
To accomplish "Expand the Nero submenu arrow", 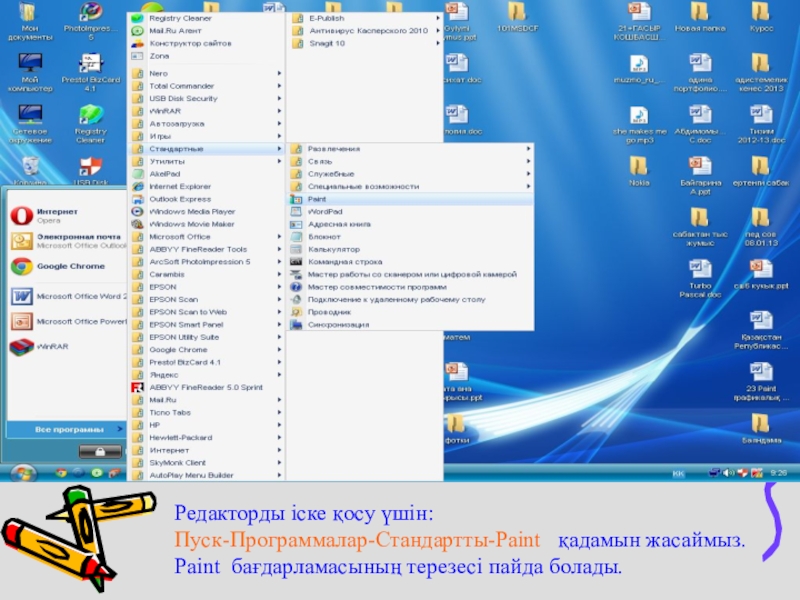I will (279, 73).
